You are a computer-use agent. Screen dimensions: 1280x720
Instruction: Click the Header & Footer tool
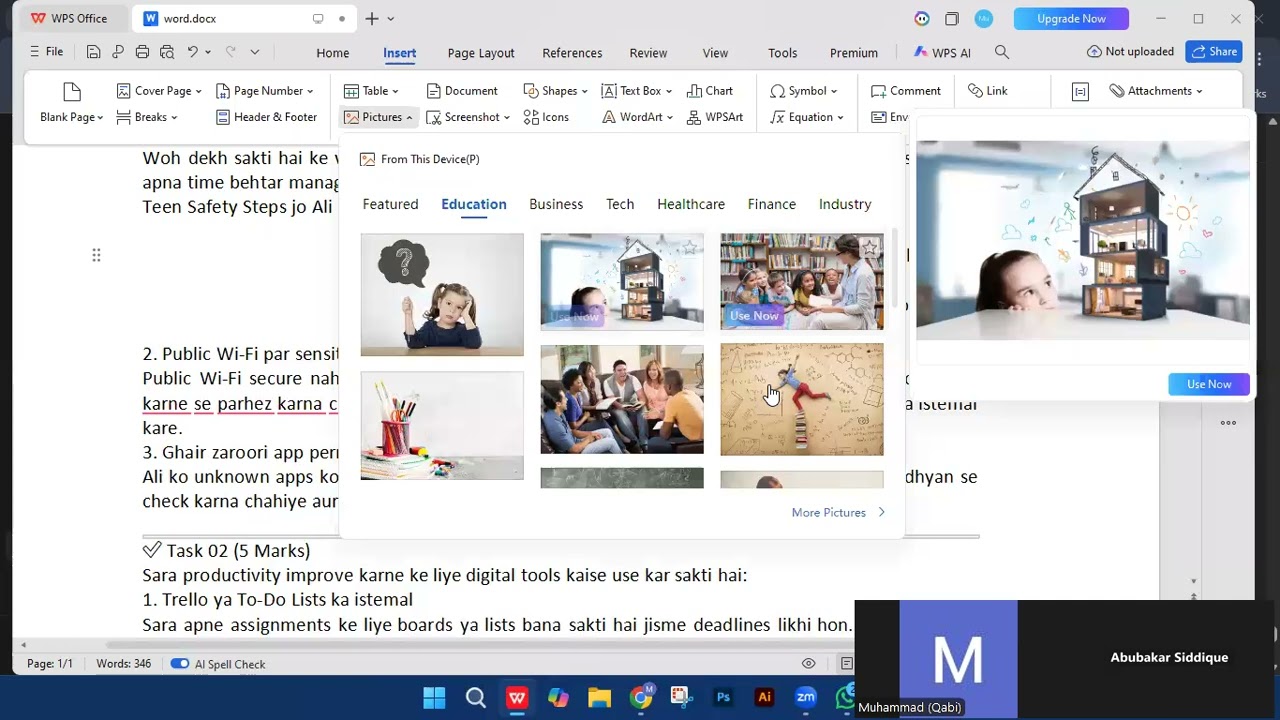click(266, 117)
